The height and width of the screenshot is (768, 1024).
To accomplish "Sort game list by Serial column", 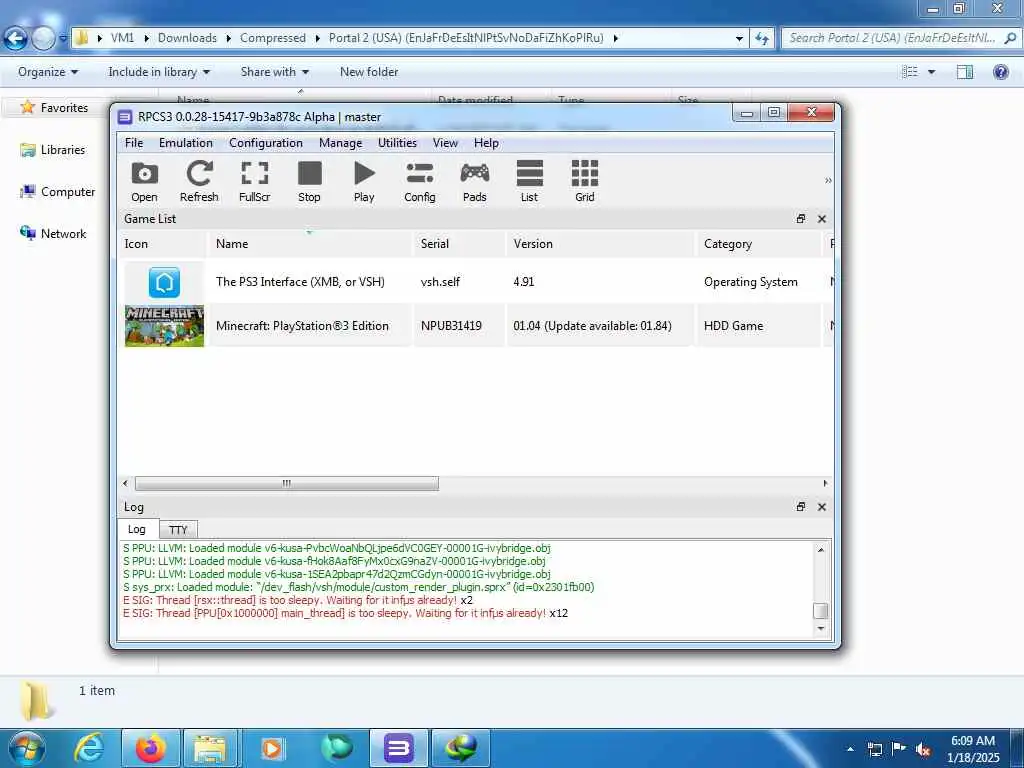I will click(x=459, y=244).
